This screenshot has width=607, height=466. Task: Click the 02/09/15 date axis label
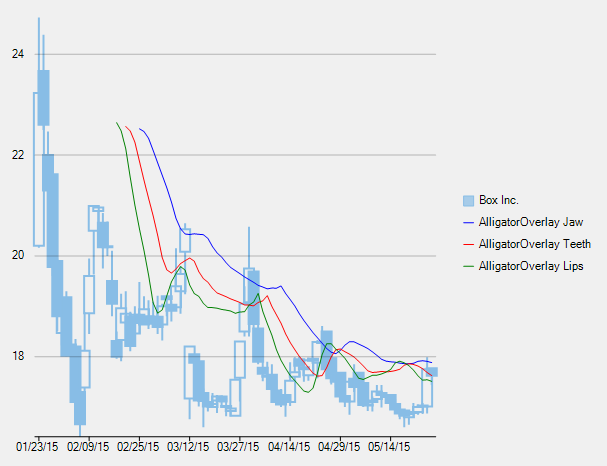pos(87,445)
